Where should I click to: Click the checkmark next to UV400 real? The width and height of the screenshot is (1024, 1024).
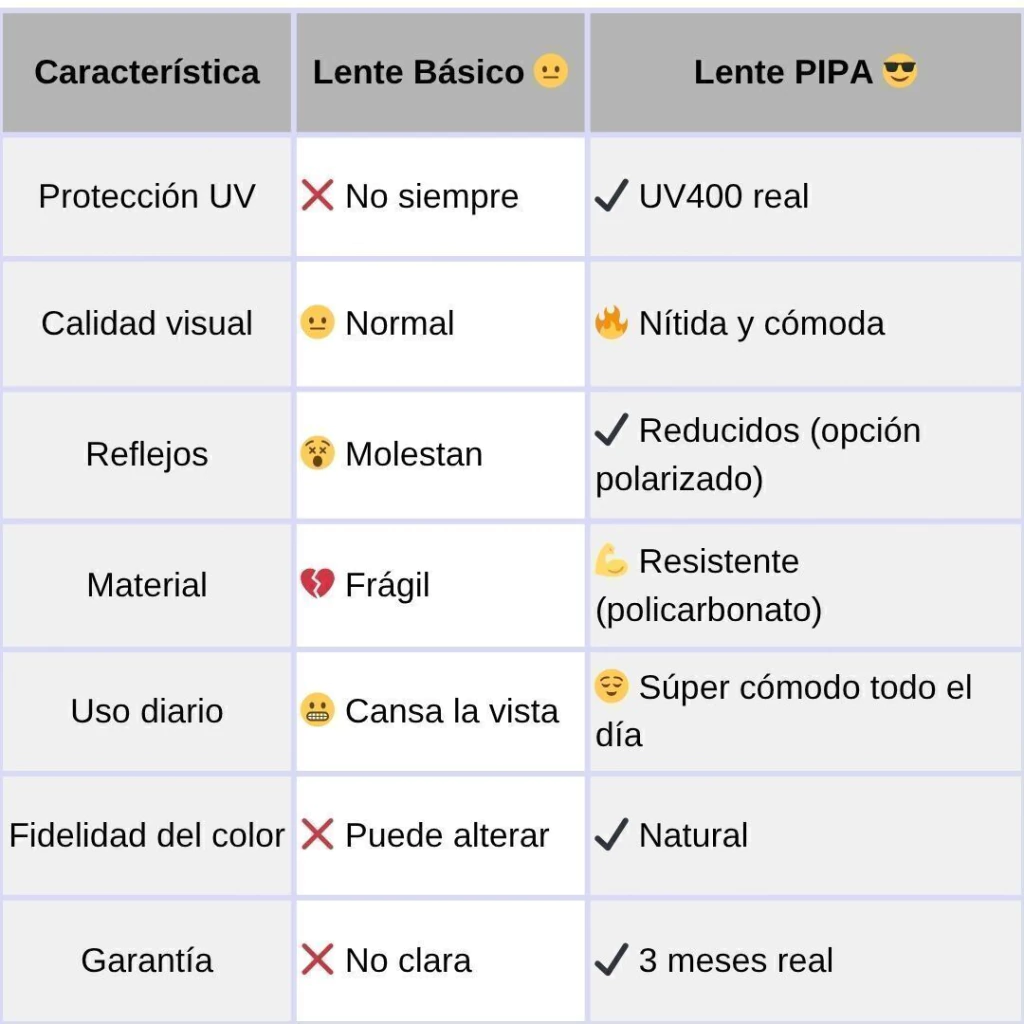tap(611, 196)
